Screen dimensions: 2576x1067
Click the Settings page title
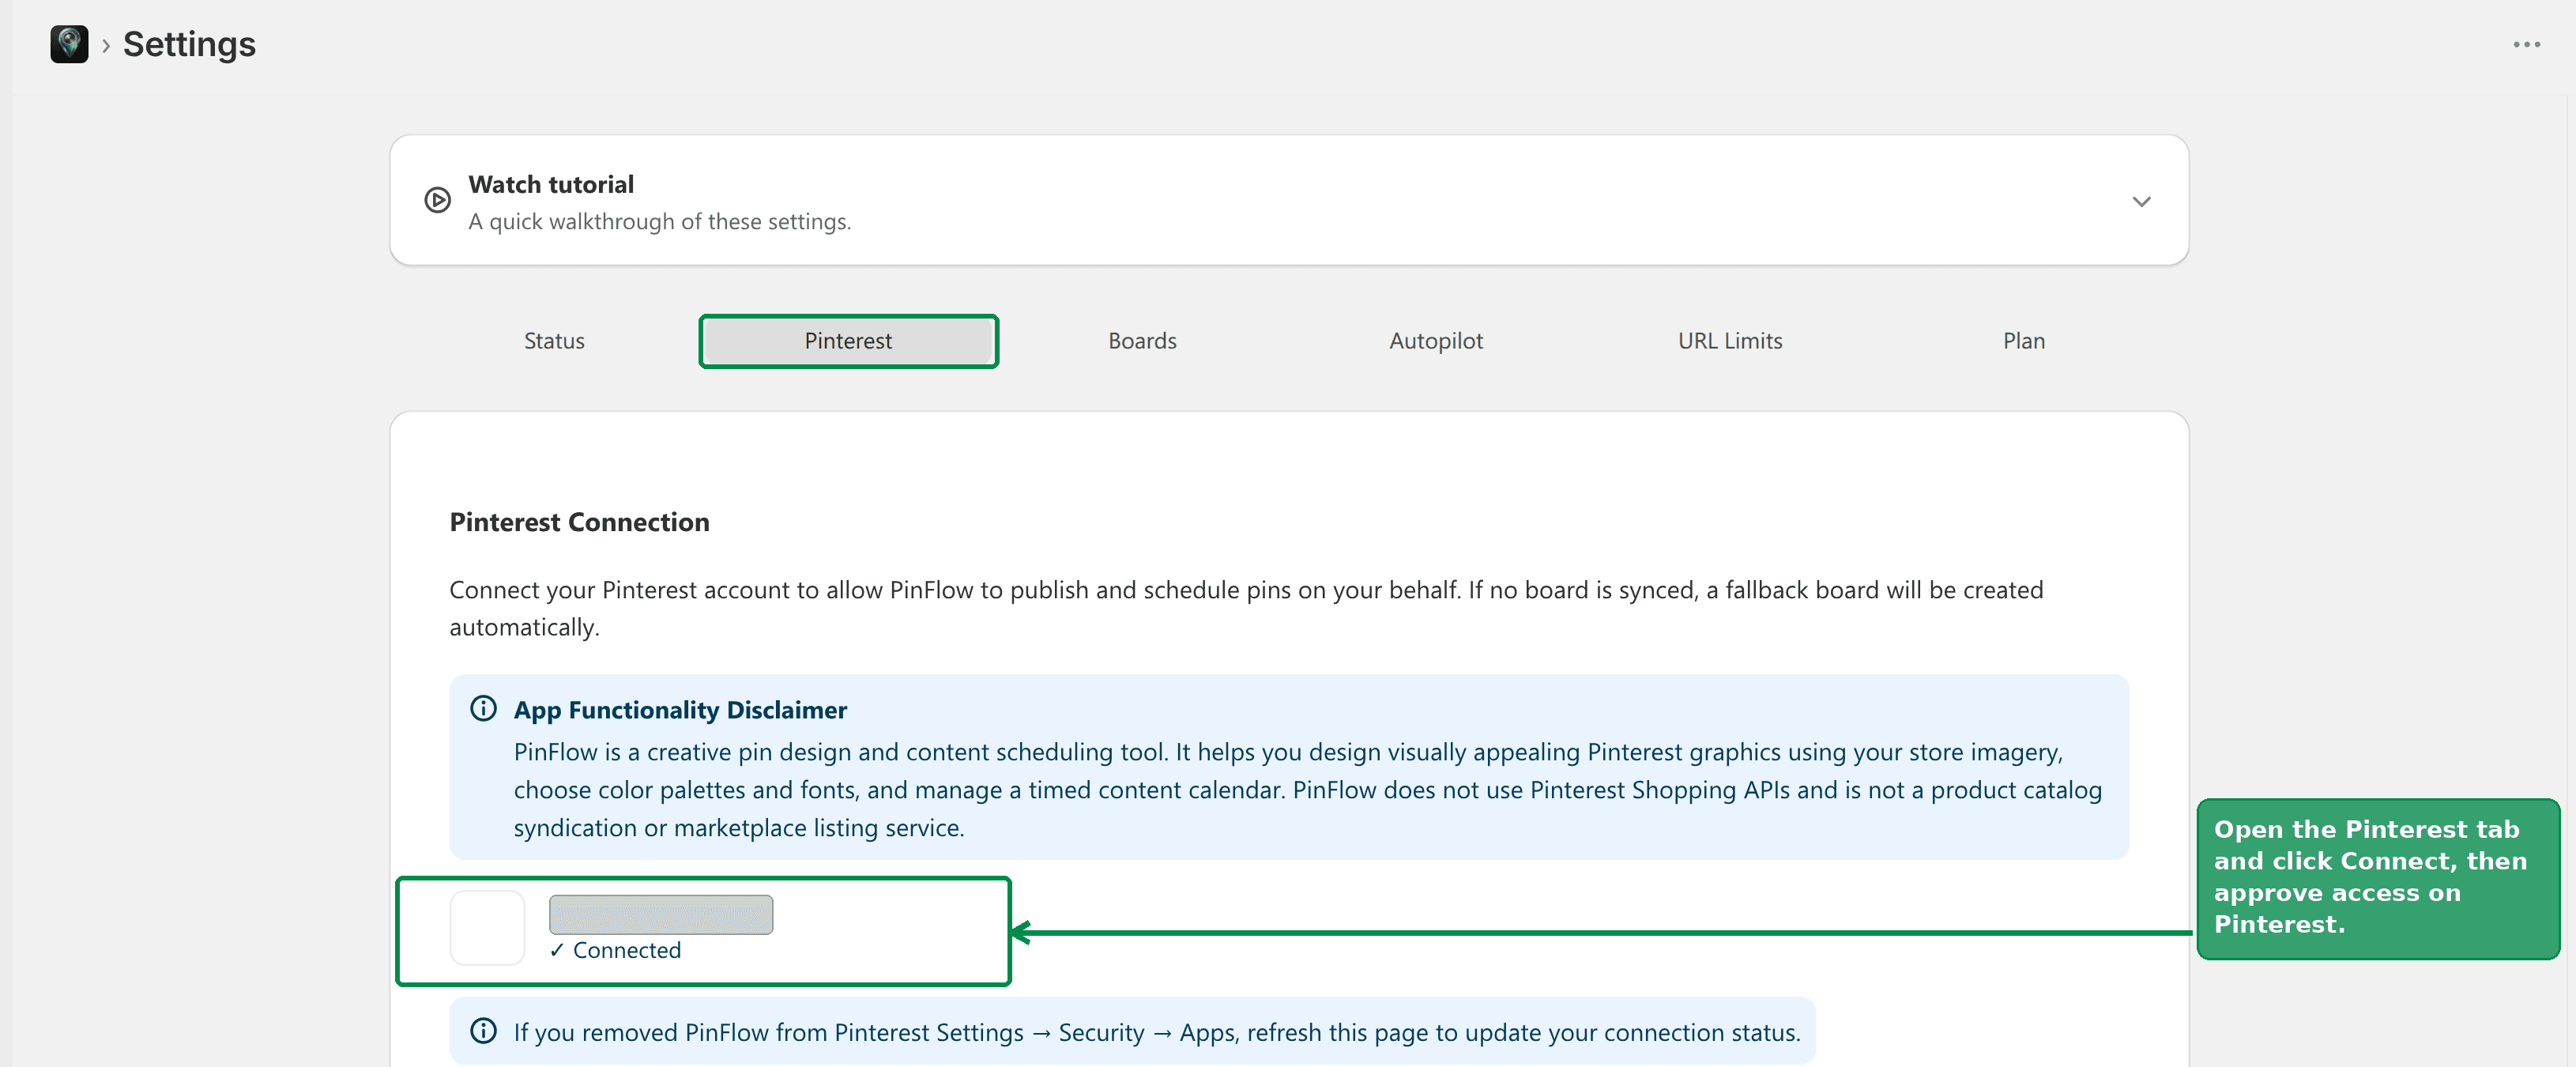click(189, 44)
